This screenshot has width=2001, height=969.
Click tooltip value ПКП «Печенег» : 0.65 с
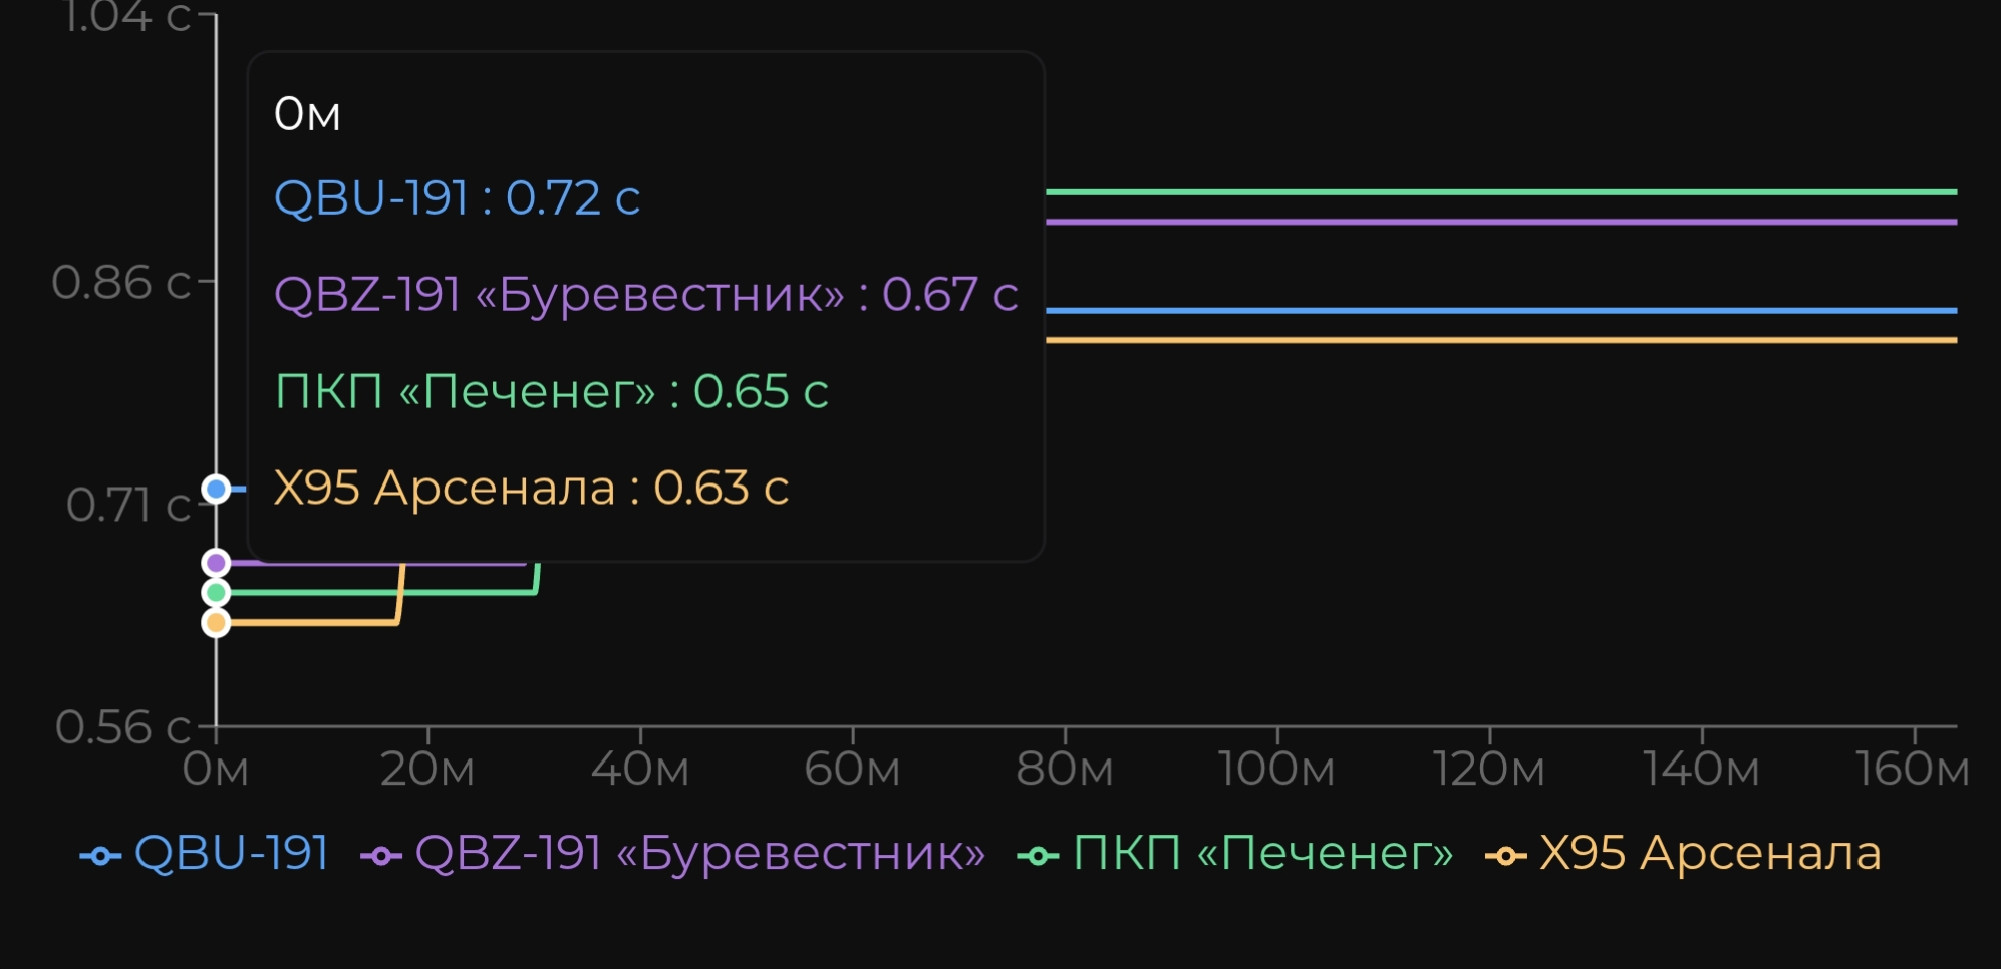point(551,391)
